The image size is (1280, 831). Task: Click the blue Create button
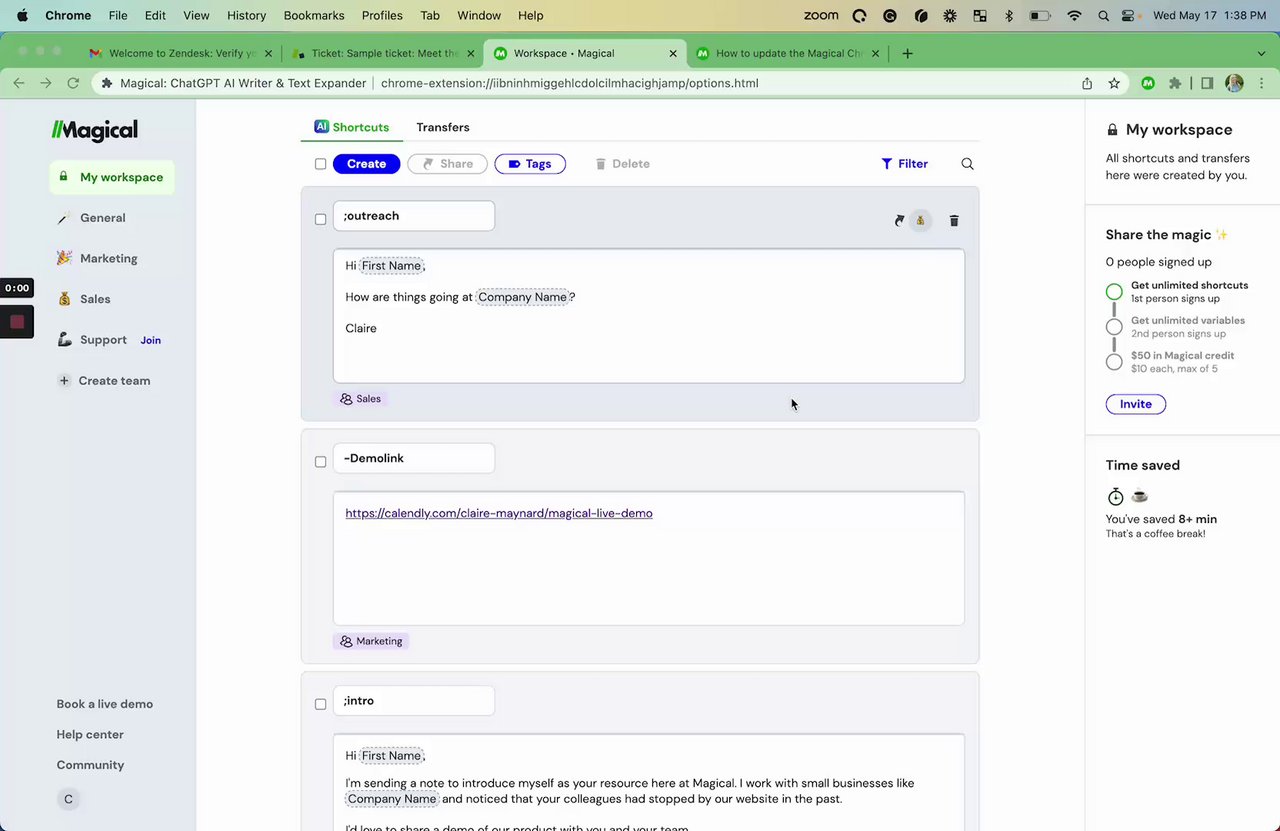(366, 164)
